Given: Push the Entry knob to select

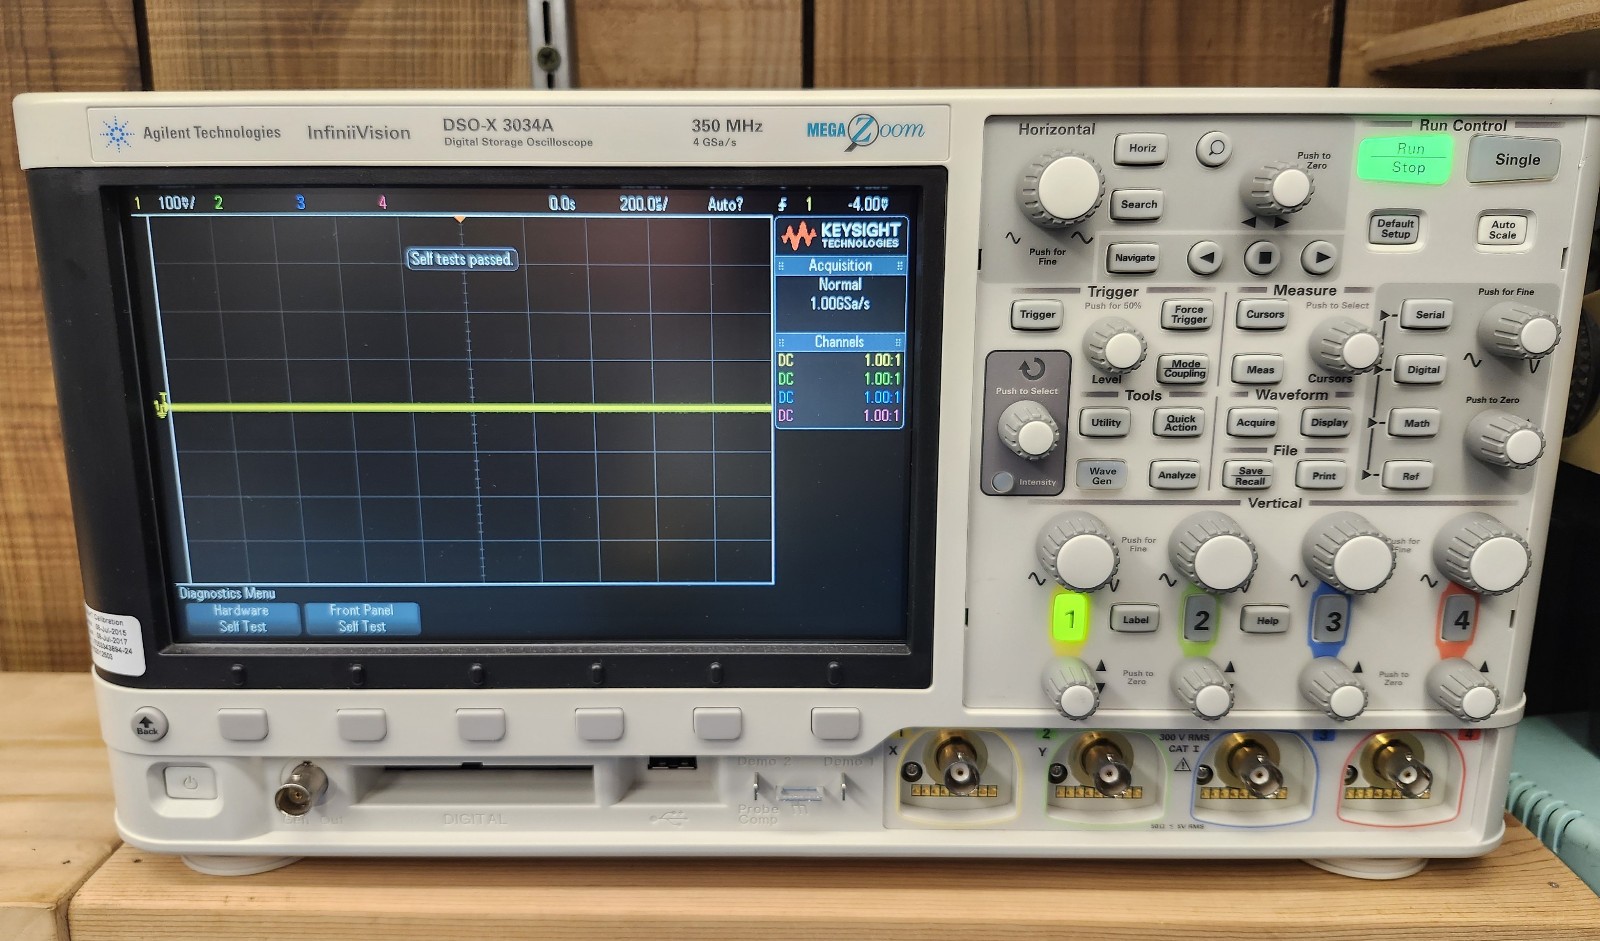Looking at the screenshot, I should click(x=1030, y=433).
